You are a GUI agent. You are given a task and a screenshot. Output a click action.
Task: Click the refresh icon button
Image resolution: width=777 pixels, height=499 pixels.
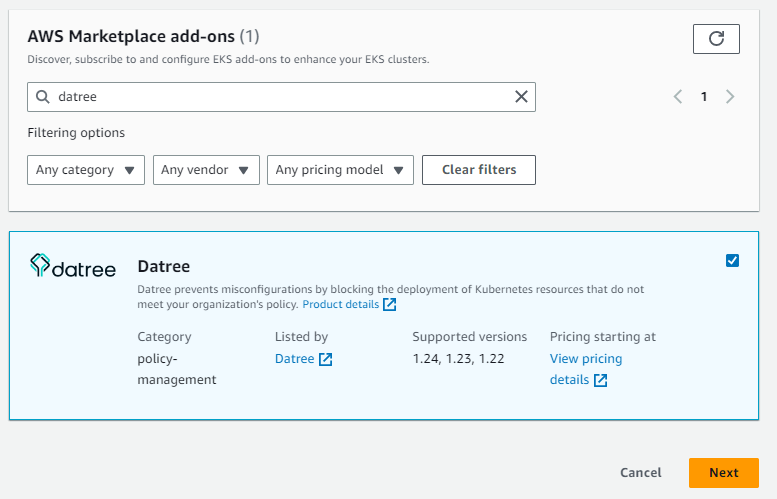click(x=716, y=39)
